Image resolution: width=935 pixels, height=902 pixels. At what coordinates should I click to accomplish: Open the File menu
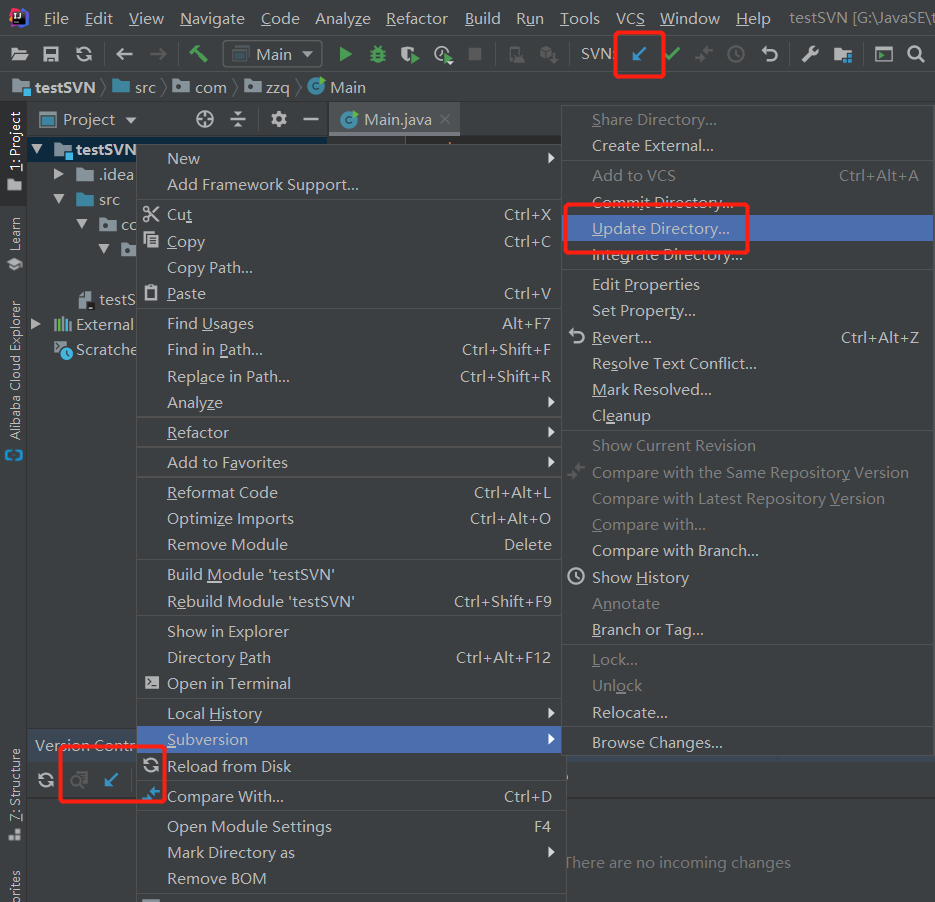[56, 18]
